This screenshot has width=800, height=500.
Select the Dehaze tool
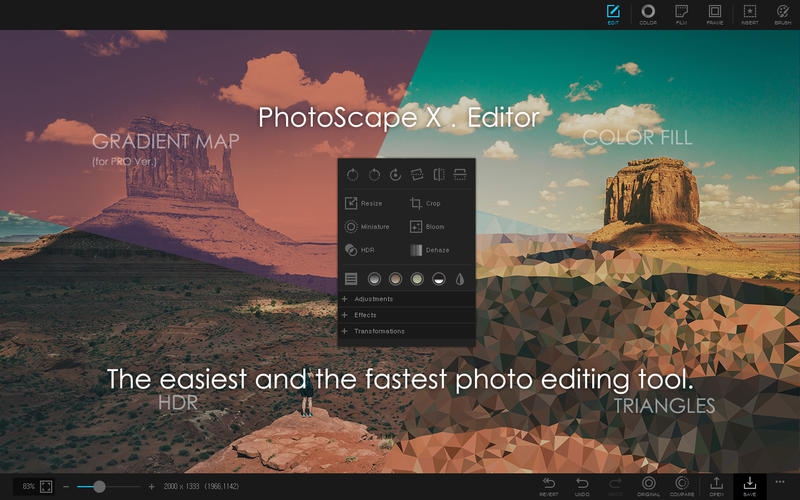(x=430, y=250)
